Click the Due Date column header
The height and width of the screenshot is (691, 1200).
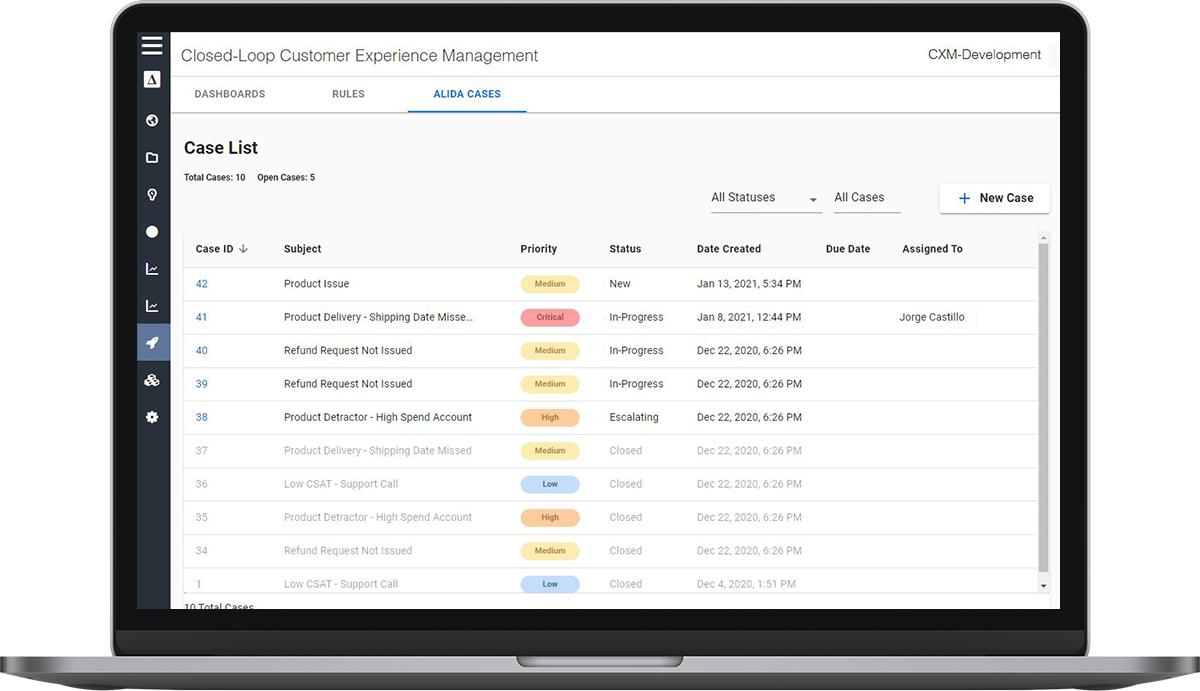[848, 249]
